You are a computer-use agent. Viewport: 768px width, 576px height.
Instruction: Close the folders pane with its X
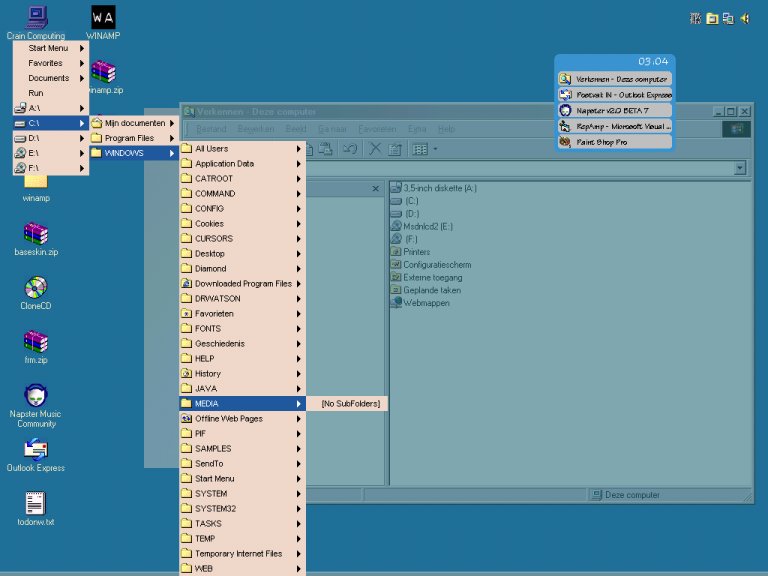(375, 188)
